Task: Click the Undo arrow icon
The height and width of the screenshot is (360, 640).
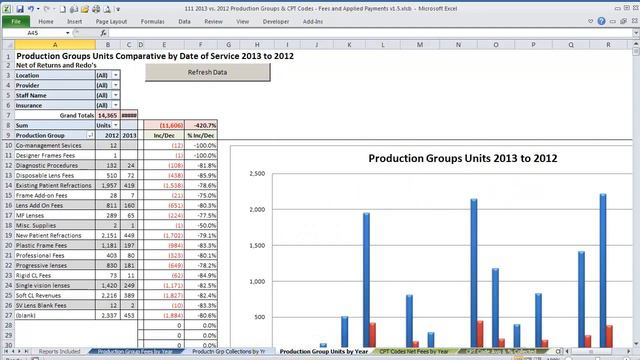Action: coord(31,9)
